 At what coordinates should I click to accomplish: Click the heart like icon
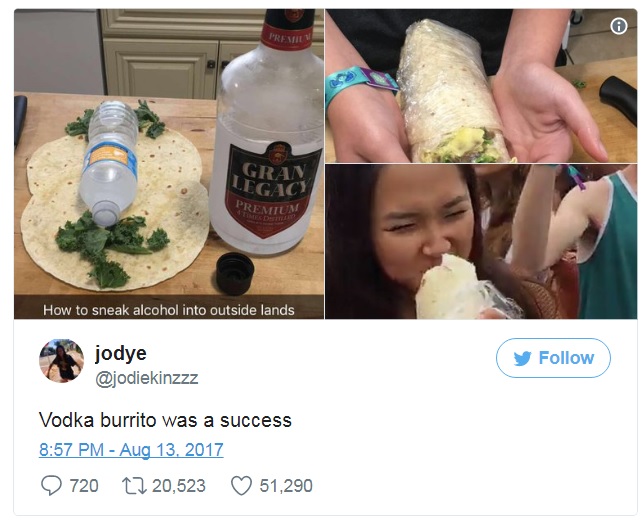point(242,486)
